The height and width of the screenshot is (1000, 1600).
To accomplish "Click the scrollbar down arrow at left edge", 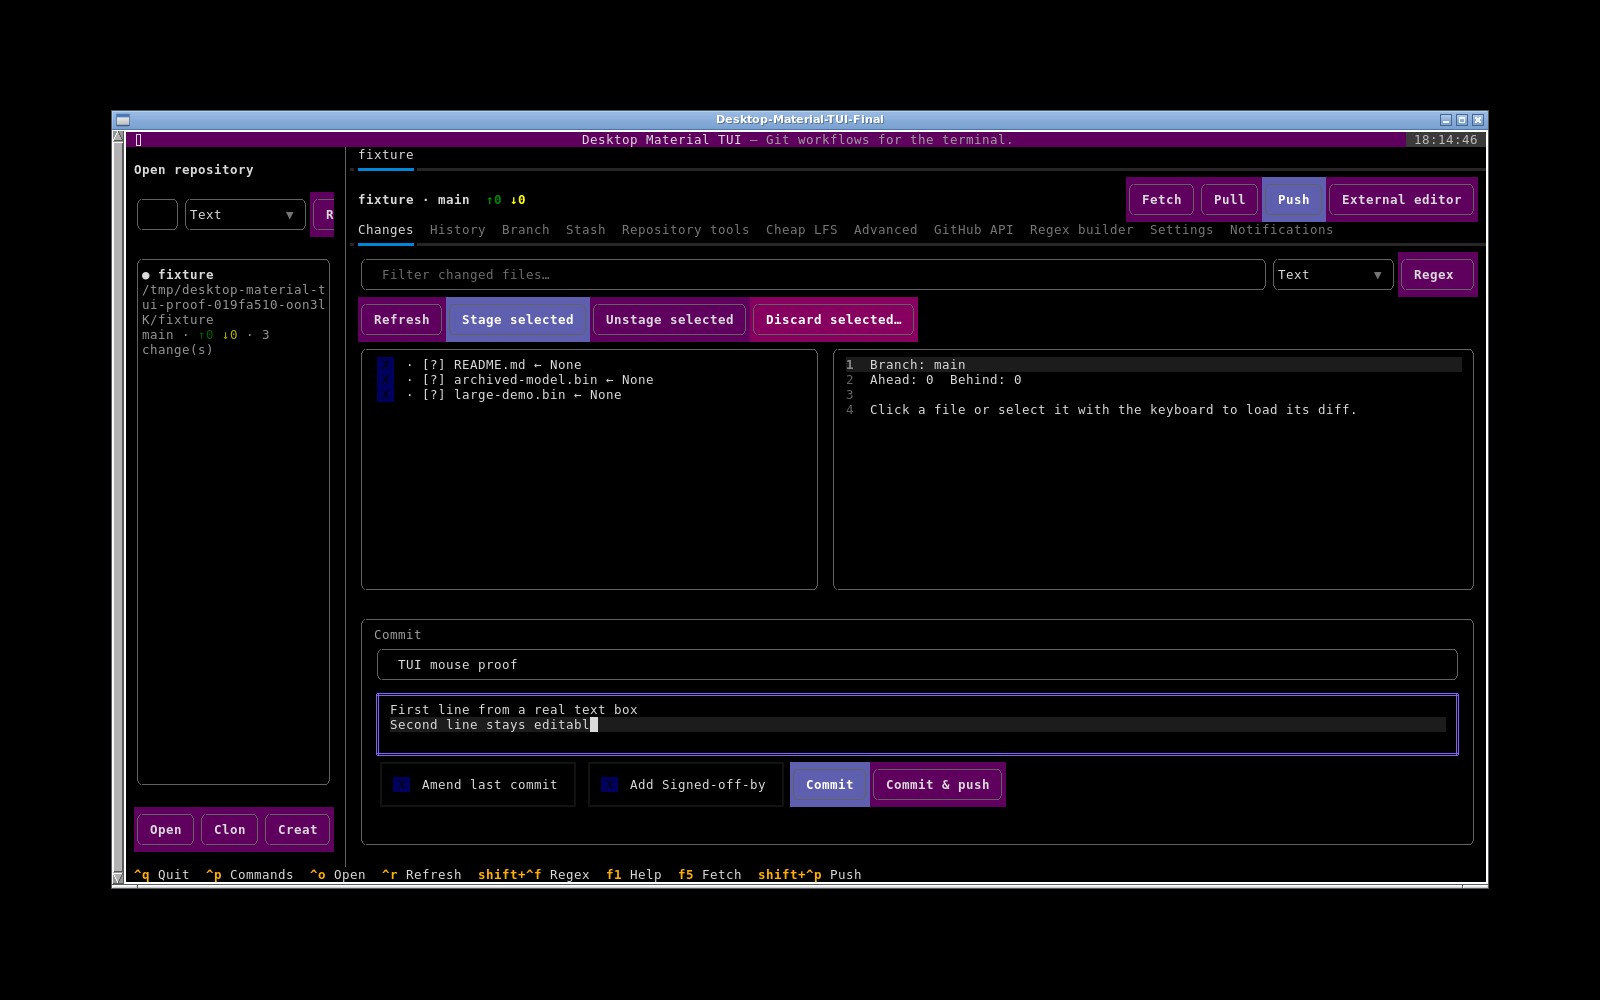I will [x=118, y=878].
